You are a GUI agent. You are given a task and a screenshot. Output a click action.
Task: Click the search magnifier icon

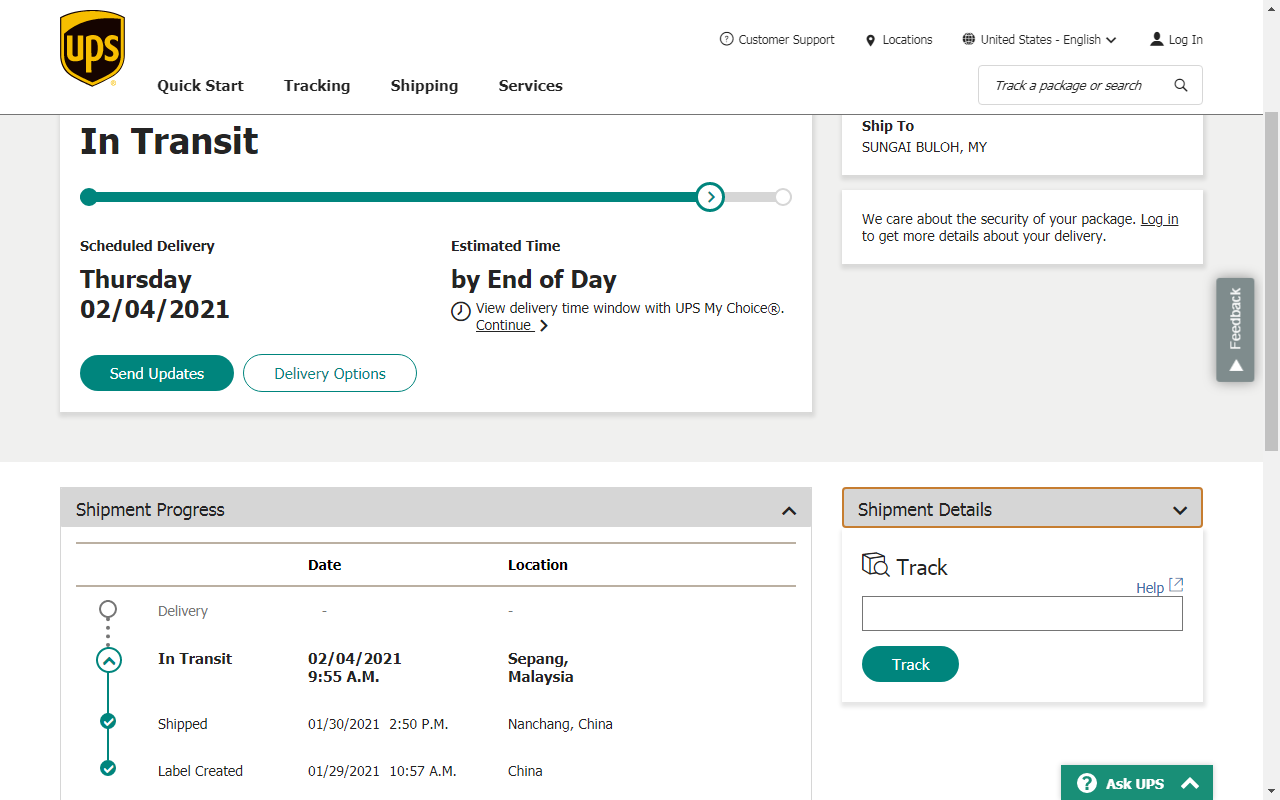point(1181,86)
